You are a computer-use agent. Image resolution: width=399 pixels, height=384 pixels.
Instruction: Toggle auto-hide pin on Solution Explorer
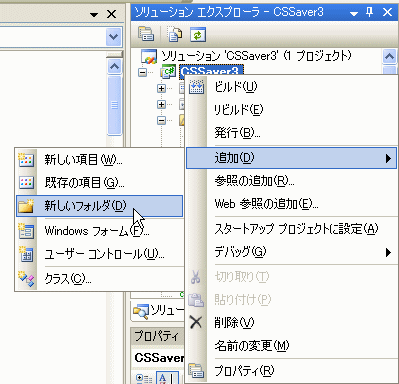pyautogui.click(x=369, y=13)
